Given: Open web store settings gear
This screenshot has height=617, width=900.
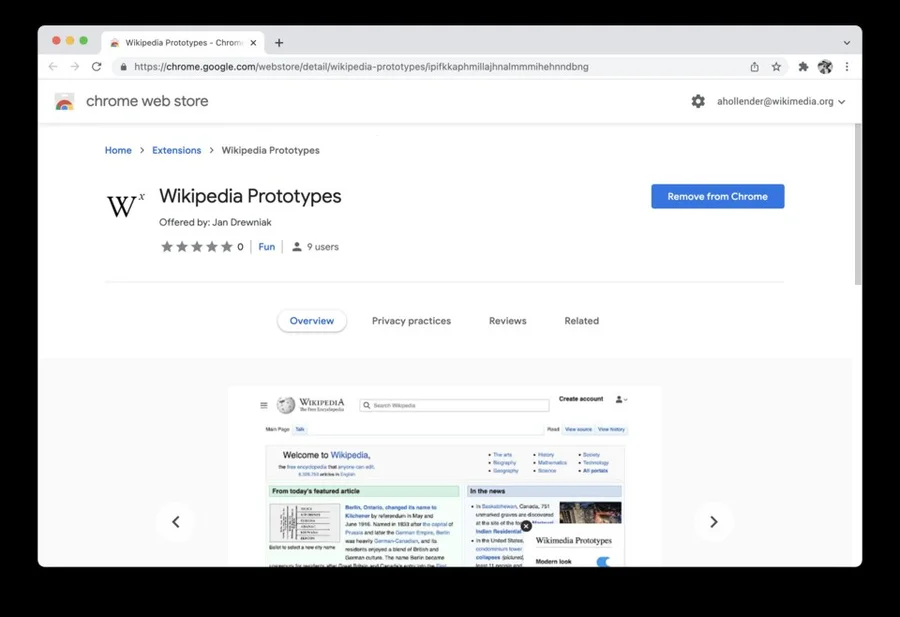Looking at the screenshot, I should coord(698,102).
